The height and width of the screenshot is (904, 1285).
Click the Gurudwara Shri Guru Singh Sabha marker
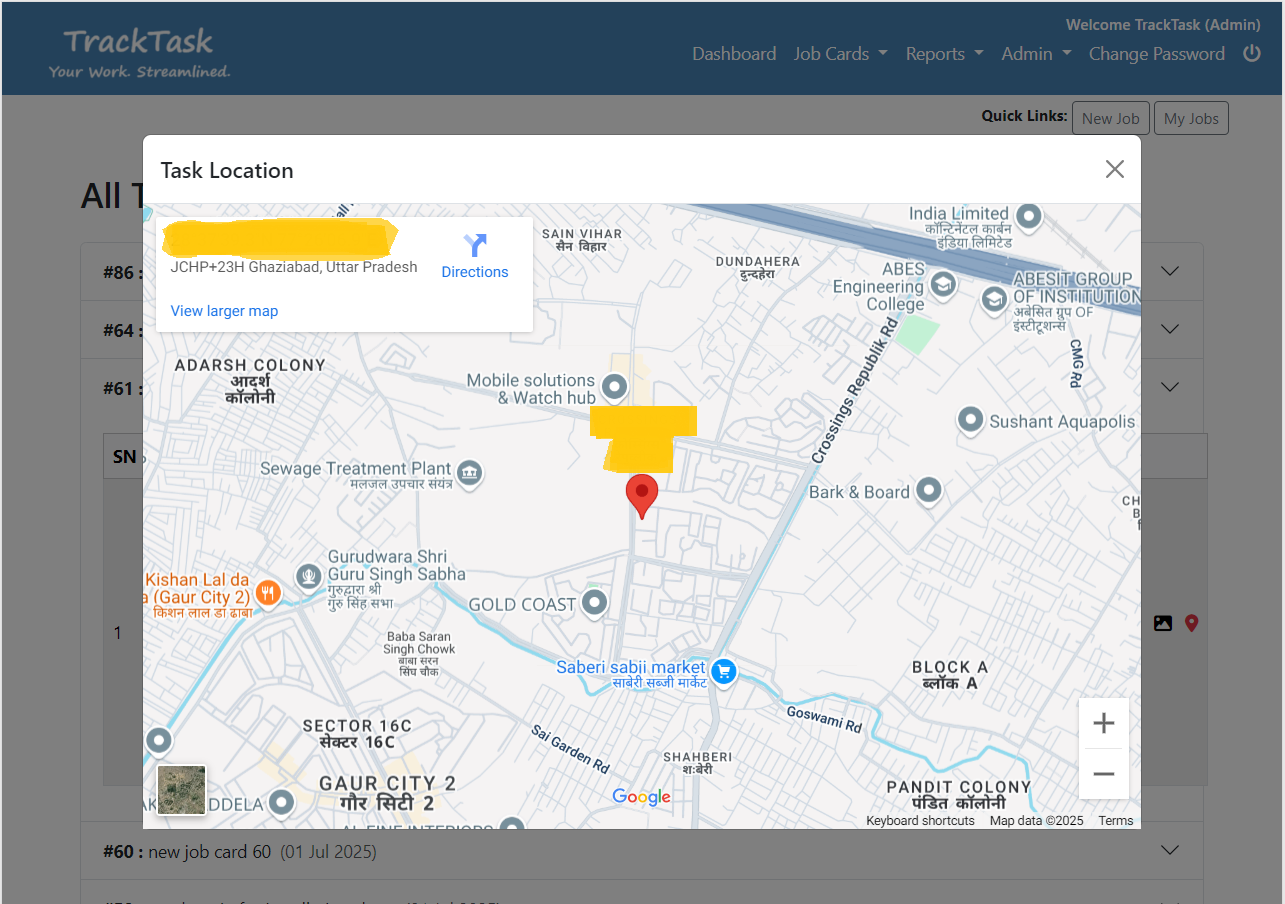308,576
